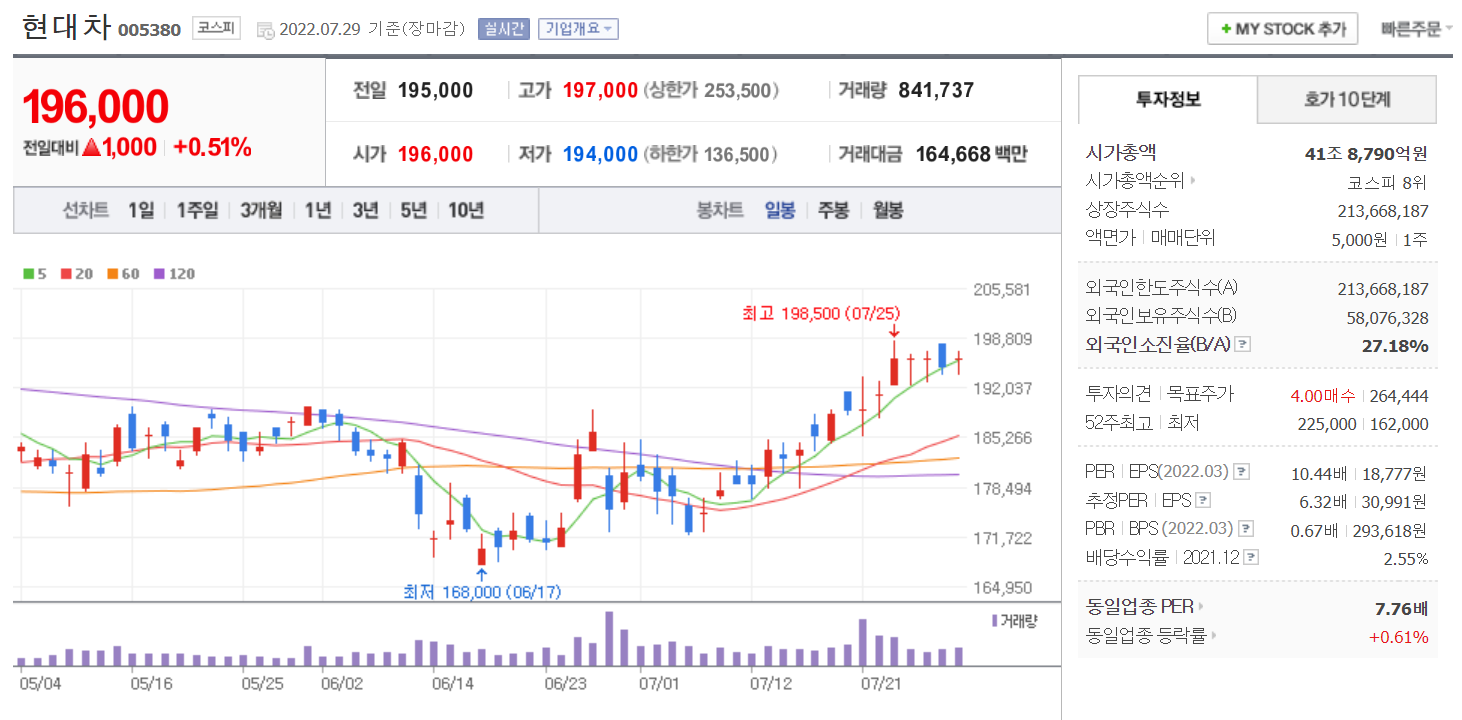Click the help icon beside 추정PER EPS

(x=1203, y=500)
